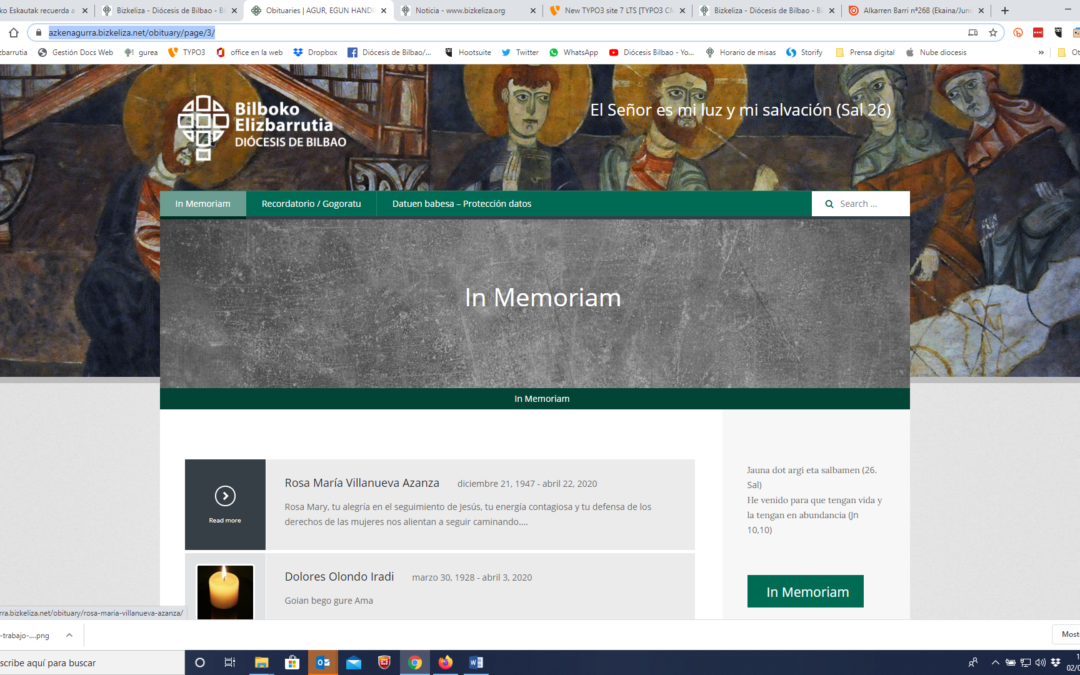Image resolution: width=1080 pixels, height=675 pixels.
Task: Switch to Alkarren Barri nº268 tab
Action: [917, 10]
